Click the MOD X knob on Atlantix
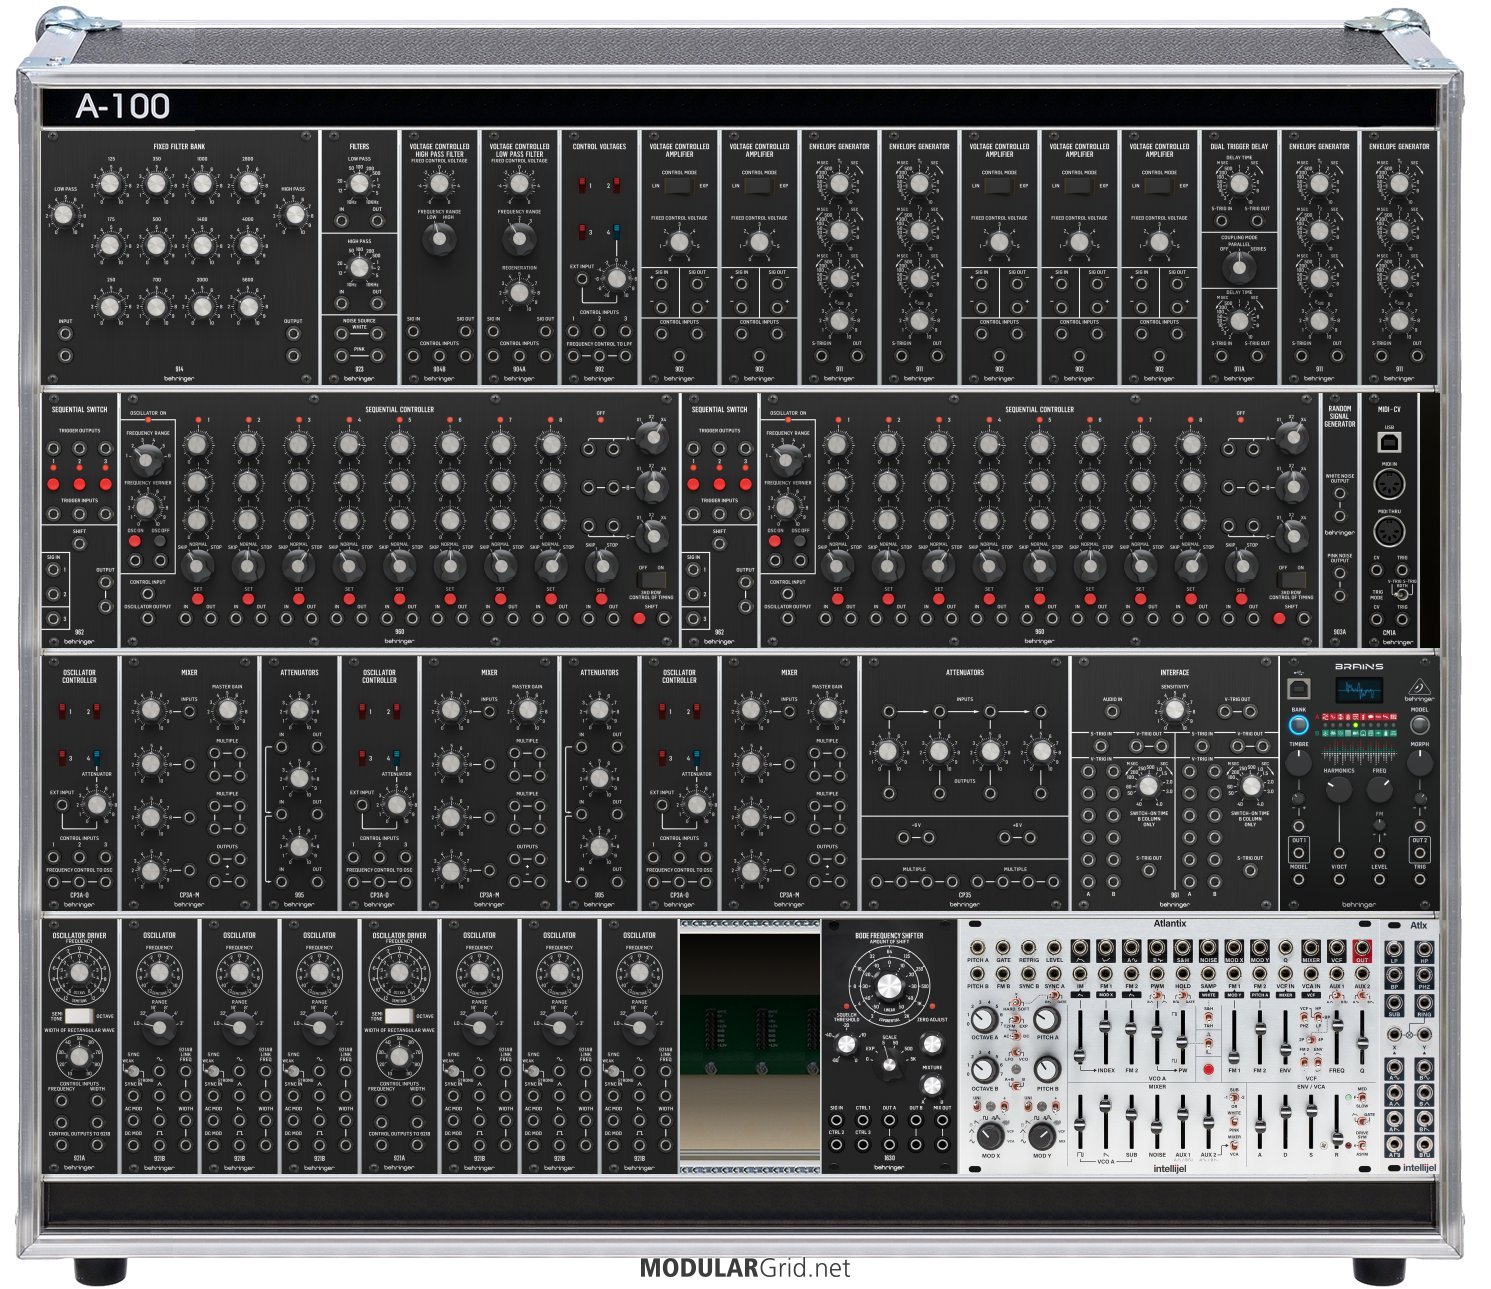The image size is (1491, 1289). (x=991, y=1136)
